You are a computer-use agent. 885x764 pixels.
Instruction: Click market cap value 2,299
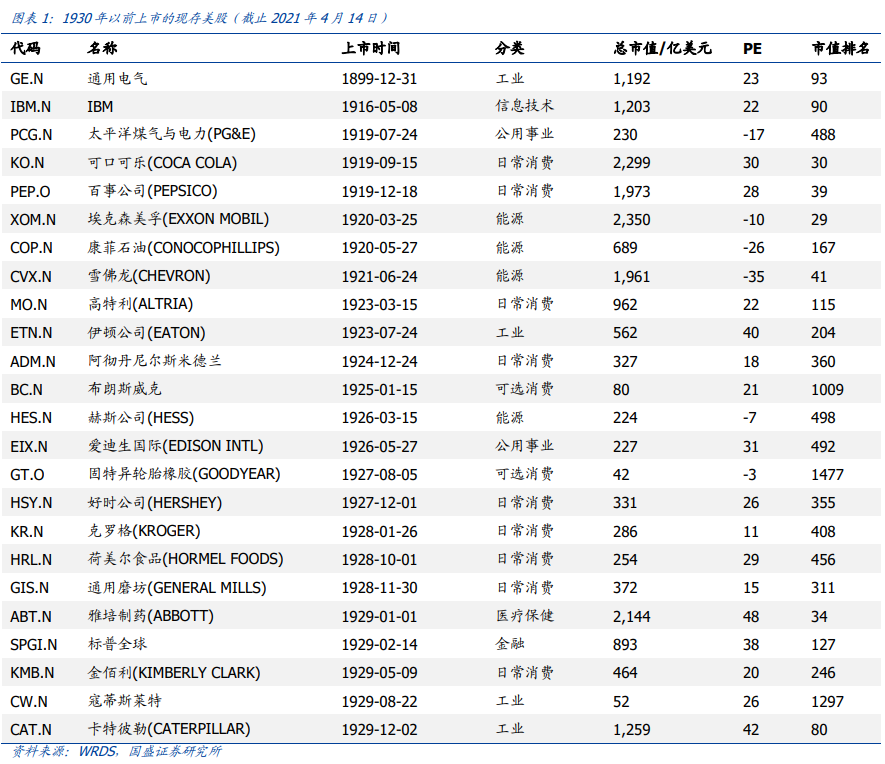click(632, 163)
